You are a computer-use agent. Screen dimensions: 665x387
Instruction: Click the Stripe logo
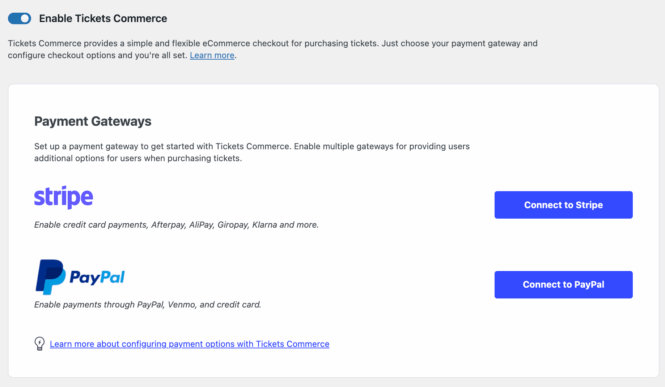[x=64, y=197]
